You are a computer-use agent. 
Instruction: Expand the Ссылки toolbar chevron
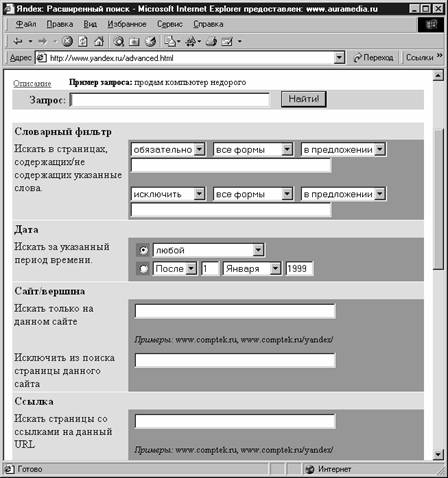[439, 55]
